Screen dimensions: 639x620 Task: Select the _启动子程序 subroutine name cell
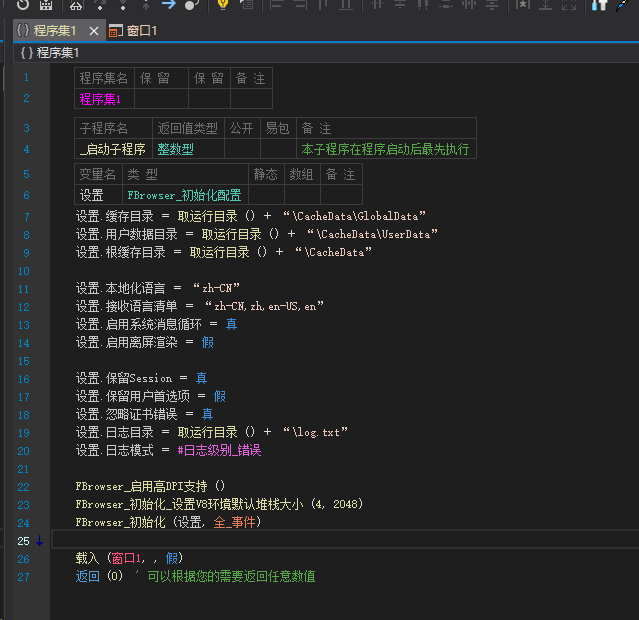click(x=113, y=149)
